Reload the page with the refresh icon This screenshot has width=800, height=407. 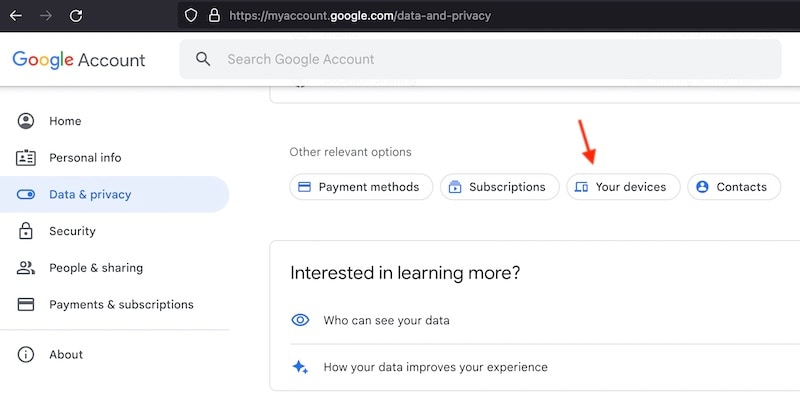[76, 16]
